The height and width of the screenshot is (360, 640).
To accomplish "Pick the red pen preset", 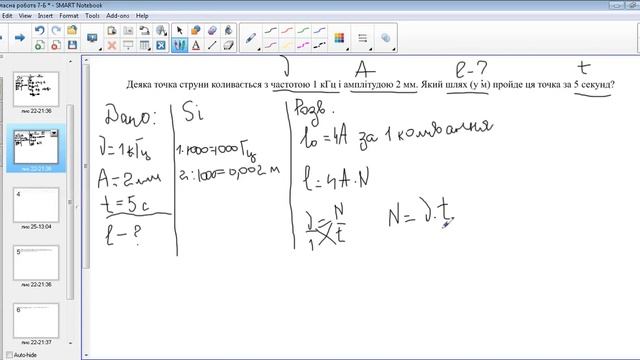I will (x=287, y=31).
